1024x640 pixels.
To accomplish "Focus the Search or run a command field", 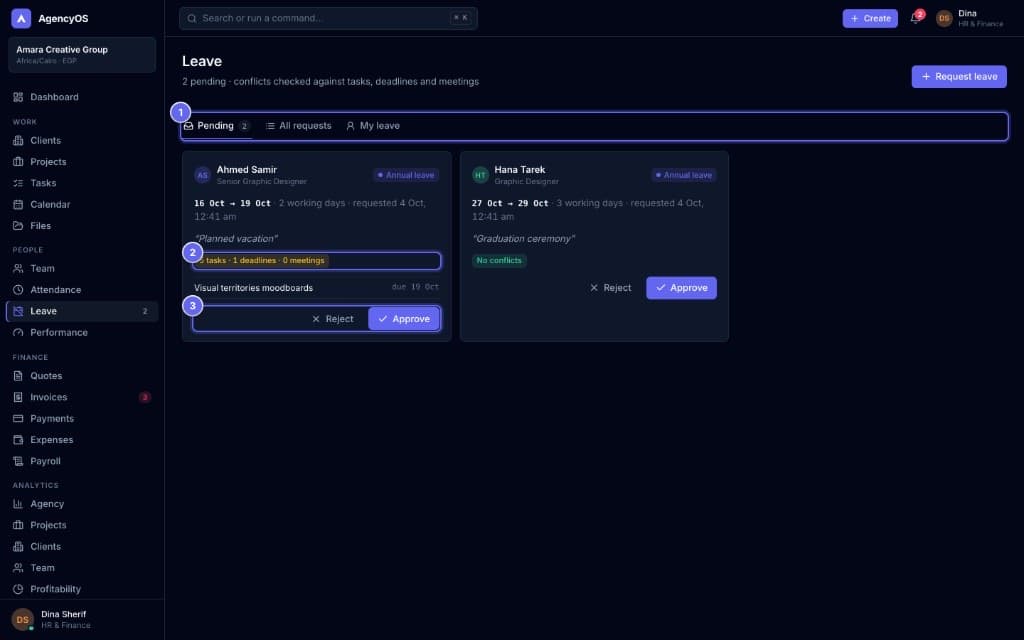I will point(328,18).
